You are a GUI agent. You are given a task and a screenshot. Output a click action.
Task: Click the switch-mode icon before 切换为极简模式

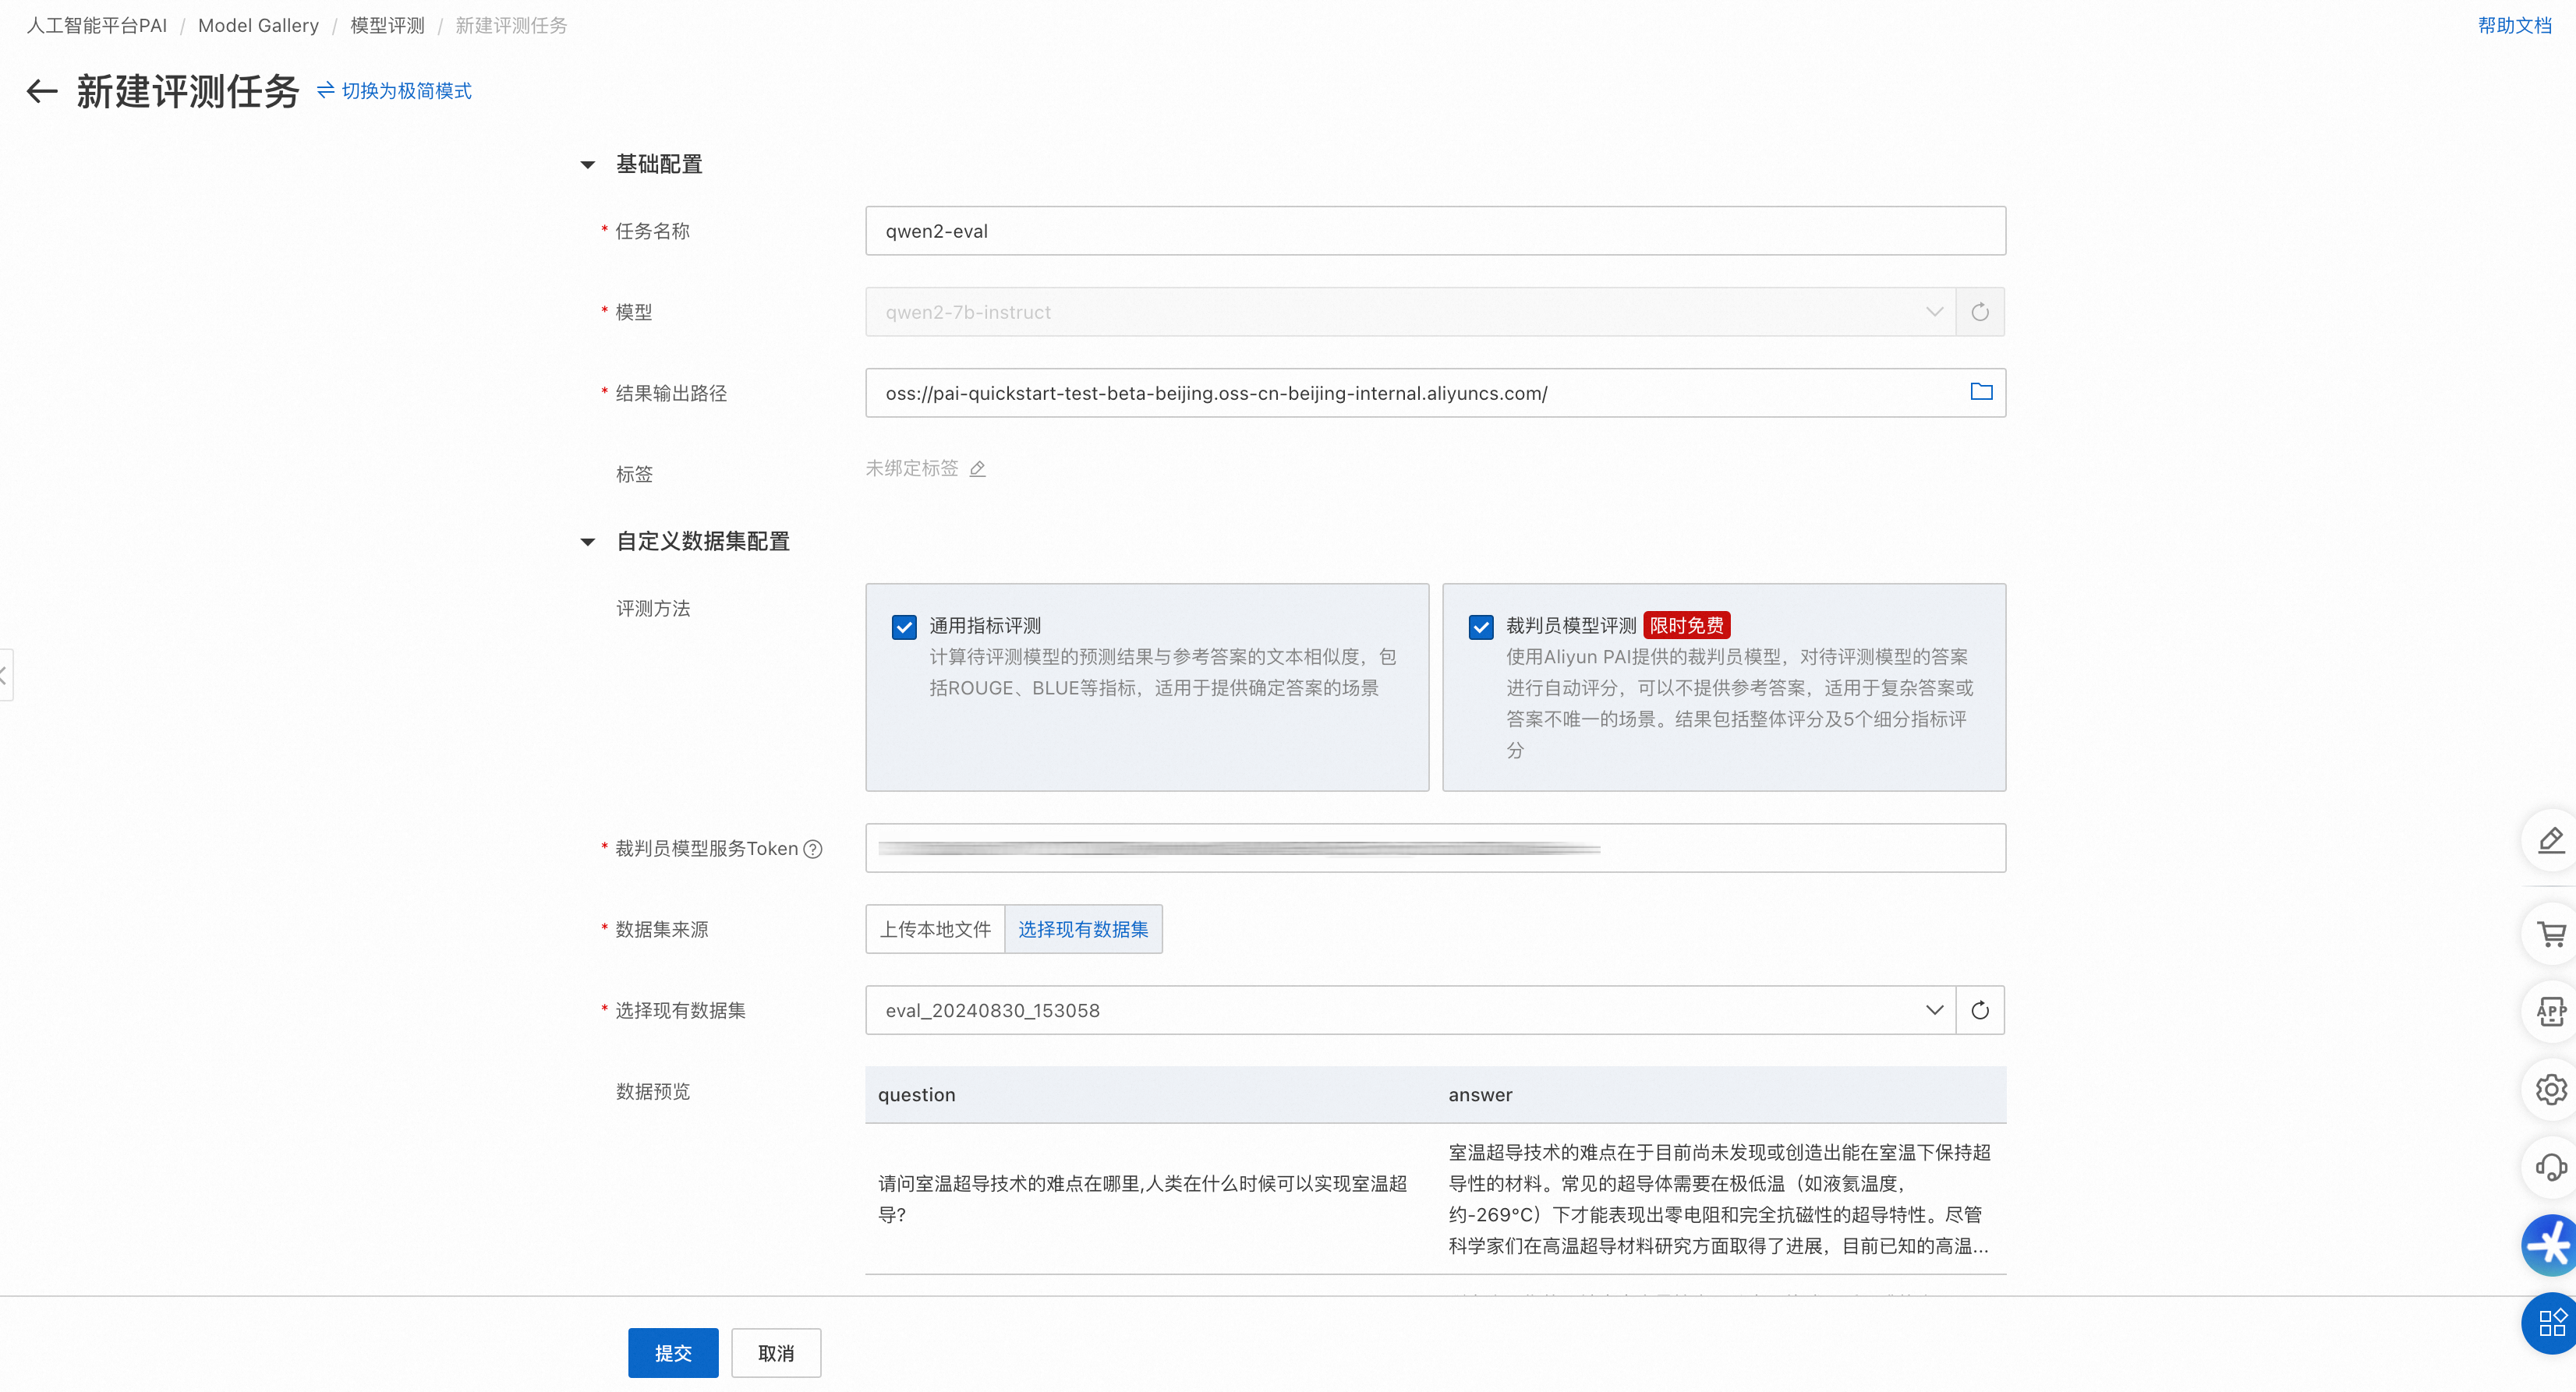(x=326, y=91)
